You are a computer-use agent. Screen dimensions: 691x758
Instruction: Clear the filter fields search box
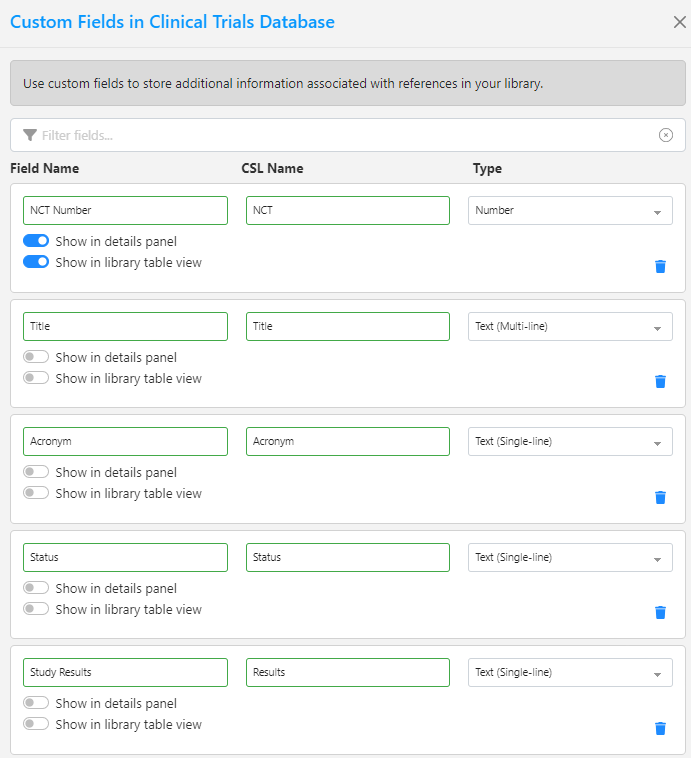tap(666, 135)
